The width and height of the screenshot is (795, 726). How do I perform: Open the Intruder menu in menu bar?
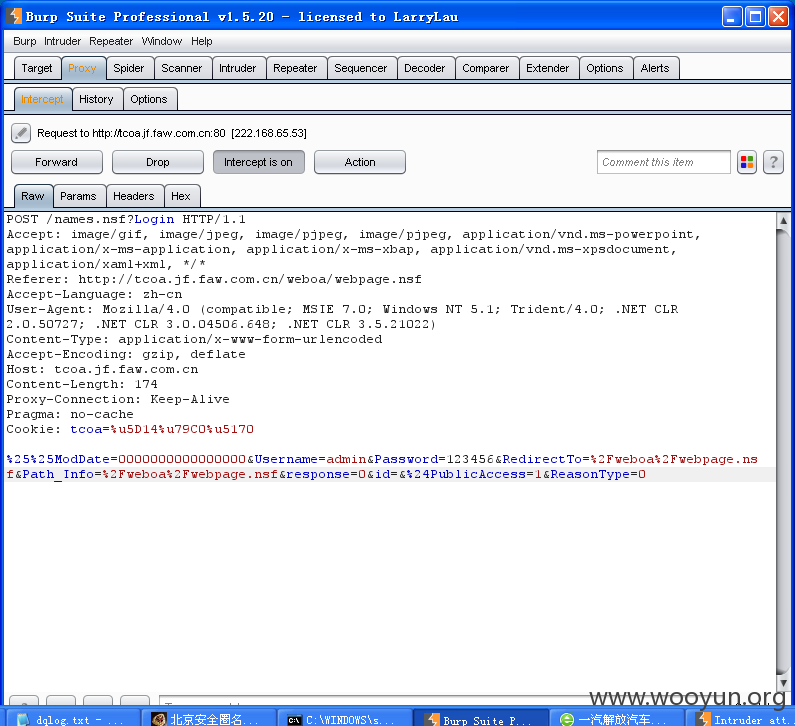pos(62,42)
